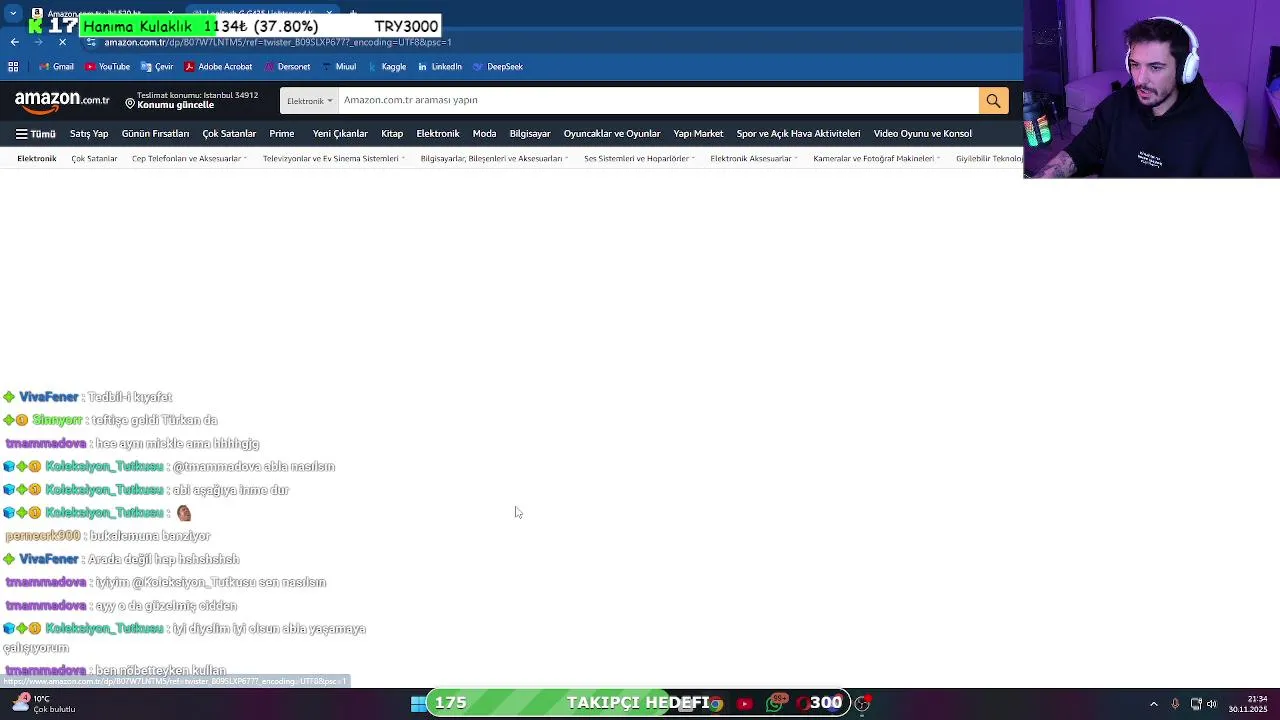Open WhatsApp from the taskbar
Viewport: 1280px width, 720px height.
[x=775, y=704]
